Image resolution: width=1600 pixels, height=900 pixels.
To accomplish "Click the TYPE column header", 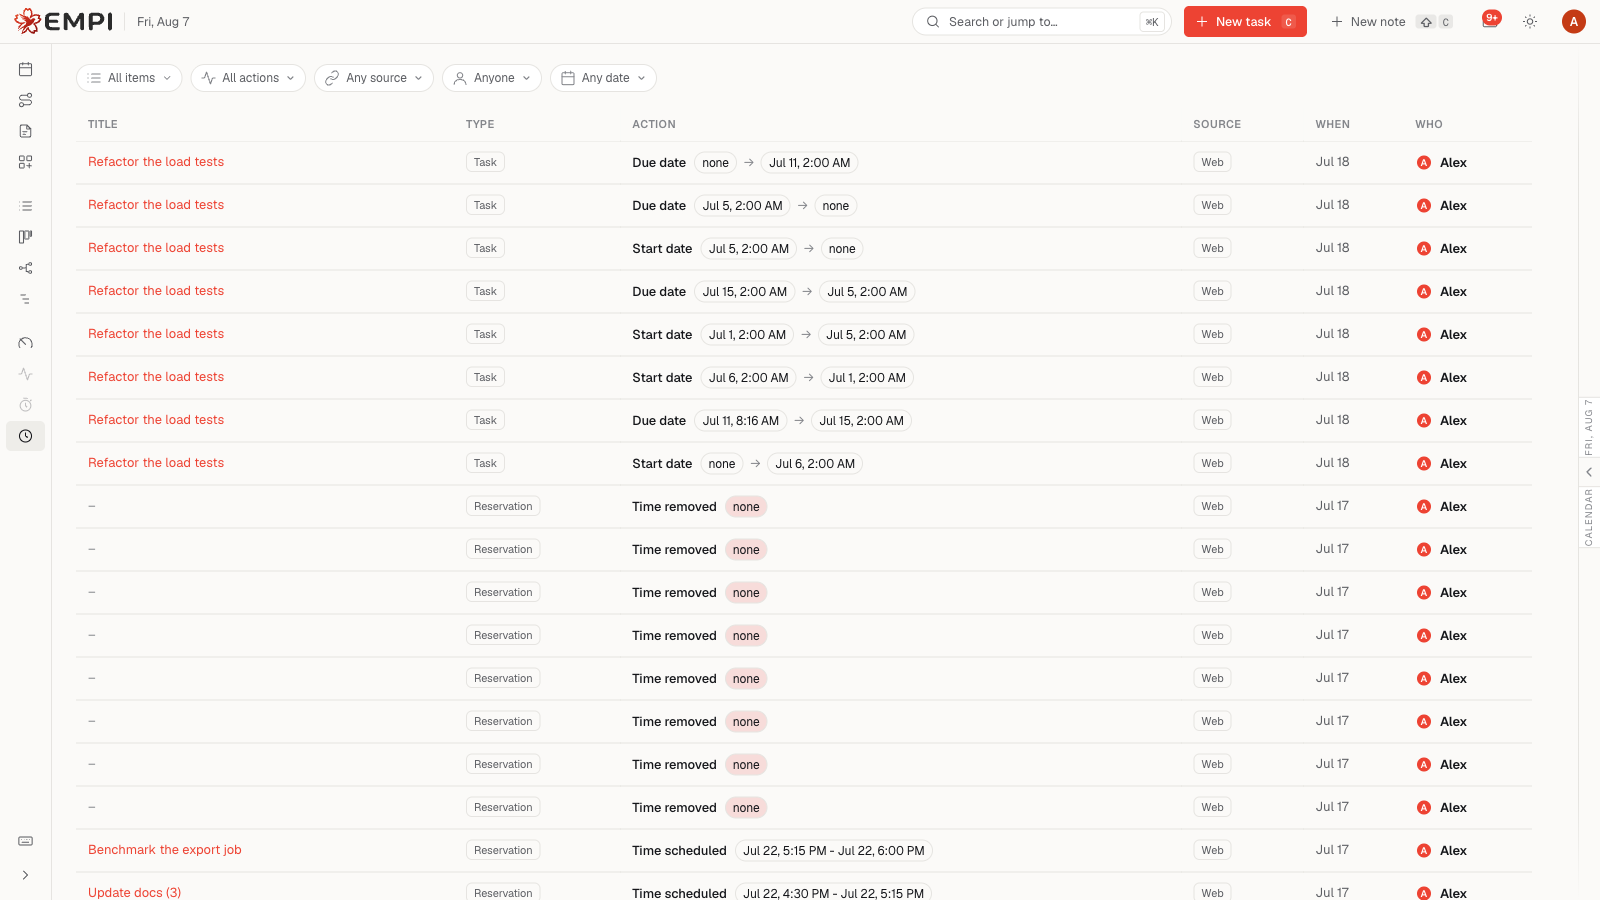I will click(x=480, y=124).
